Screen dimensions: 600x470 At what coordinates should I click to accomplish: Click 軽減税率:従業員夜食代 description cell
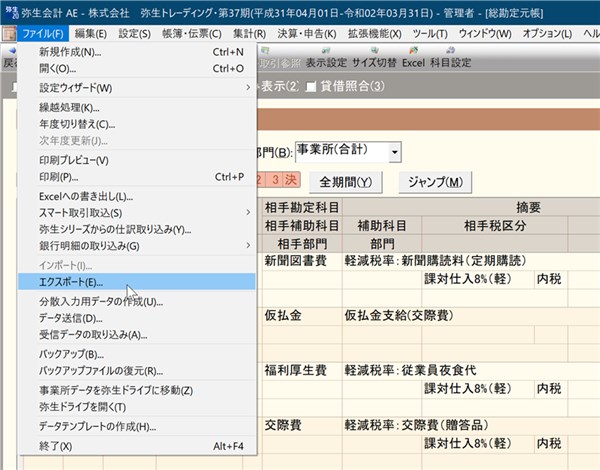point(410,370)
